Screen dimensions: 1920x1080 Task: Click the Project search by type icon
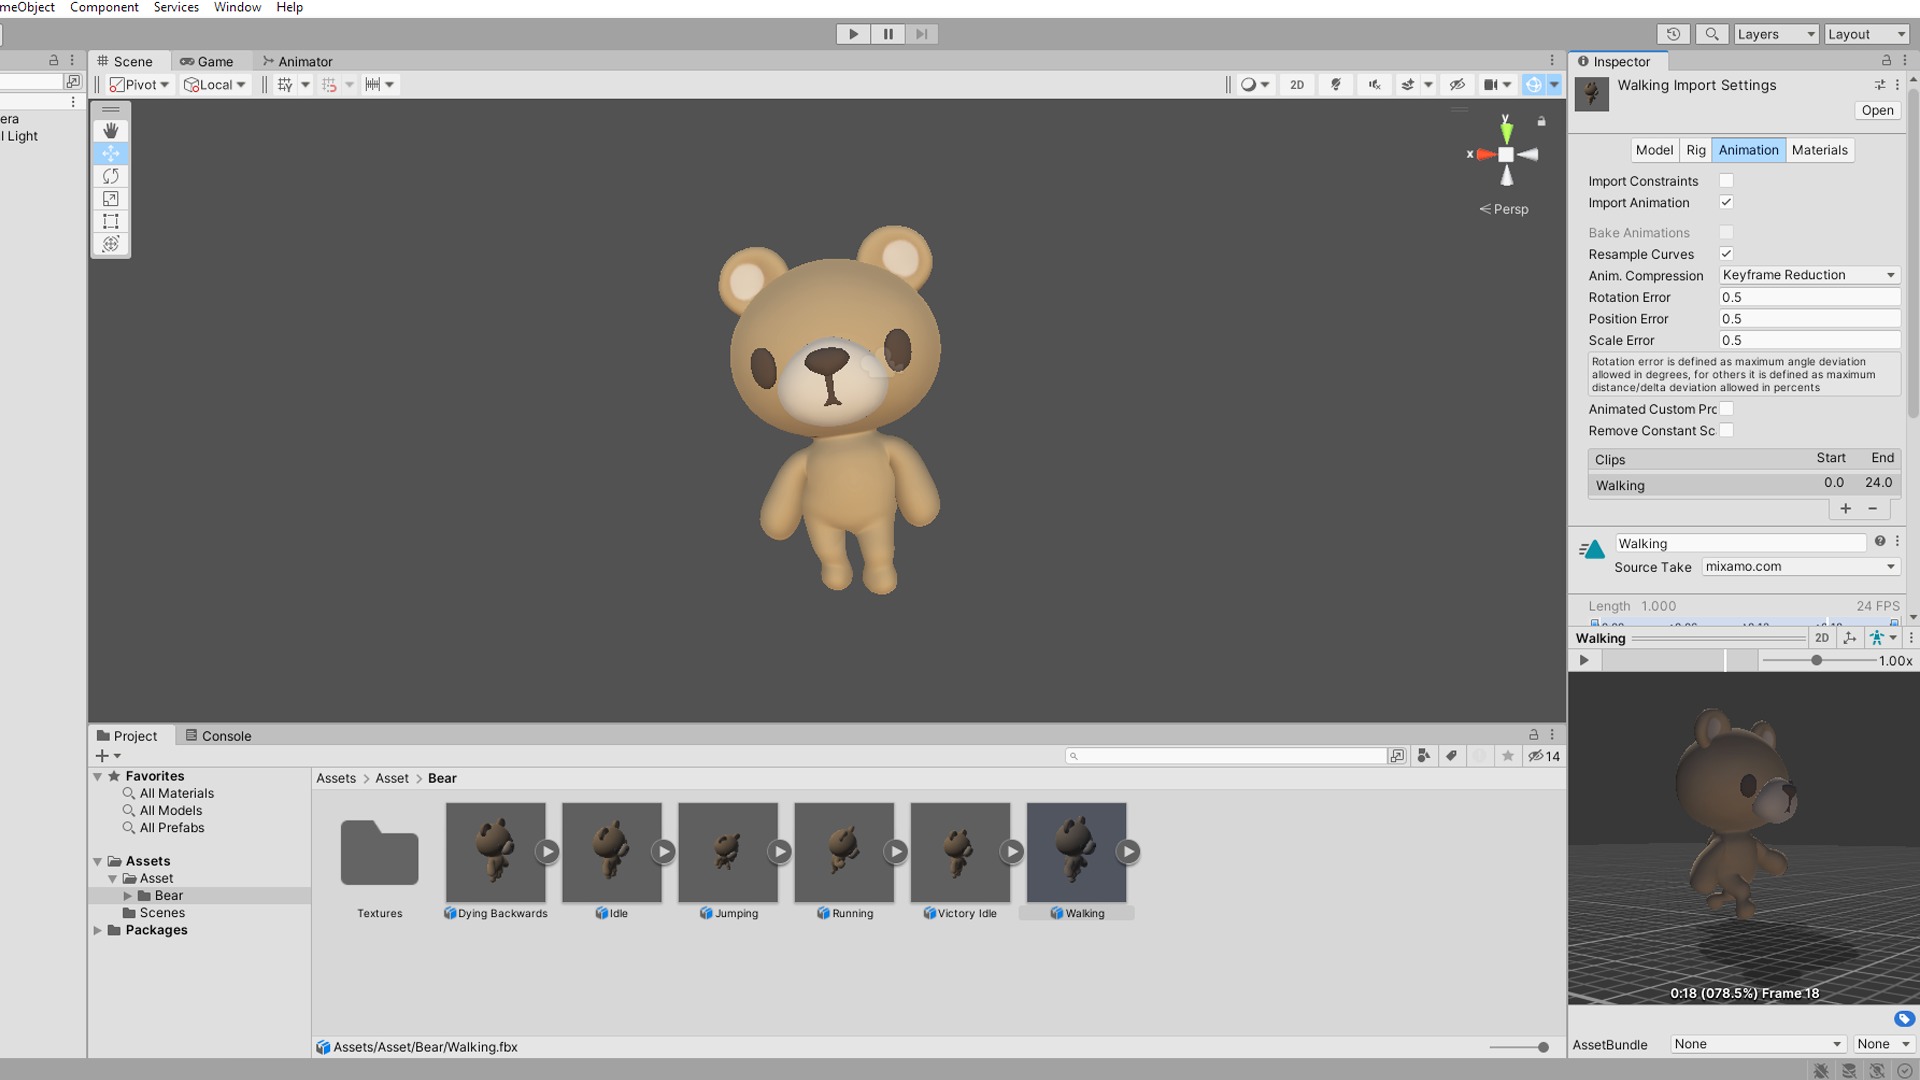(1424, 756)
